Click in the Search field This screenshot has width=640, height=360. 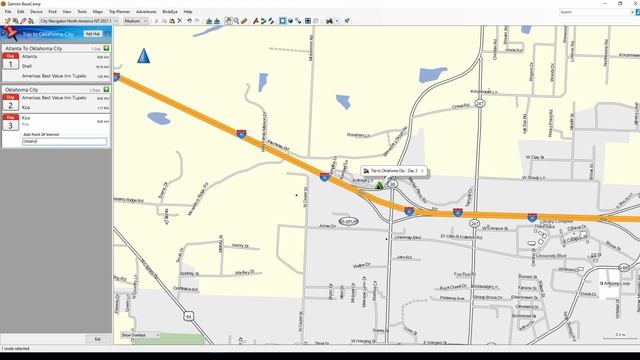(x=596, y=12)
